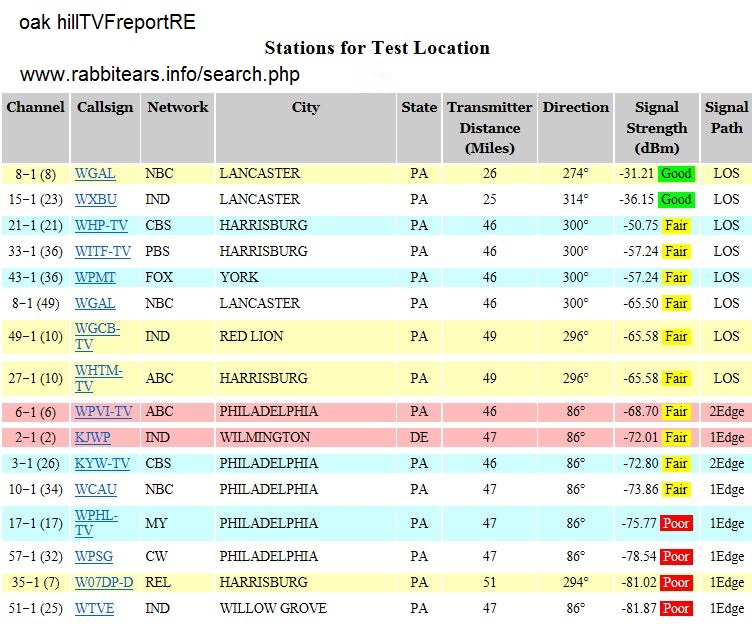Open the WPHL-TV station link
Screen dimensions: 752x624
click(96, 523)
